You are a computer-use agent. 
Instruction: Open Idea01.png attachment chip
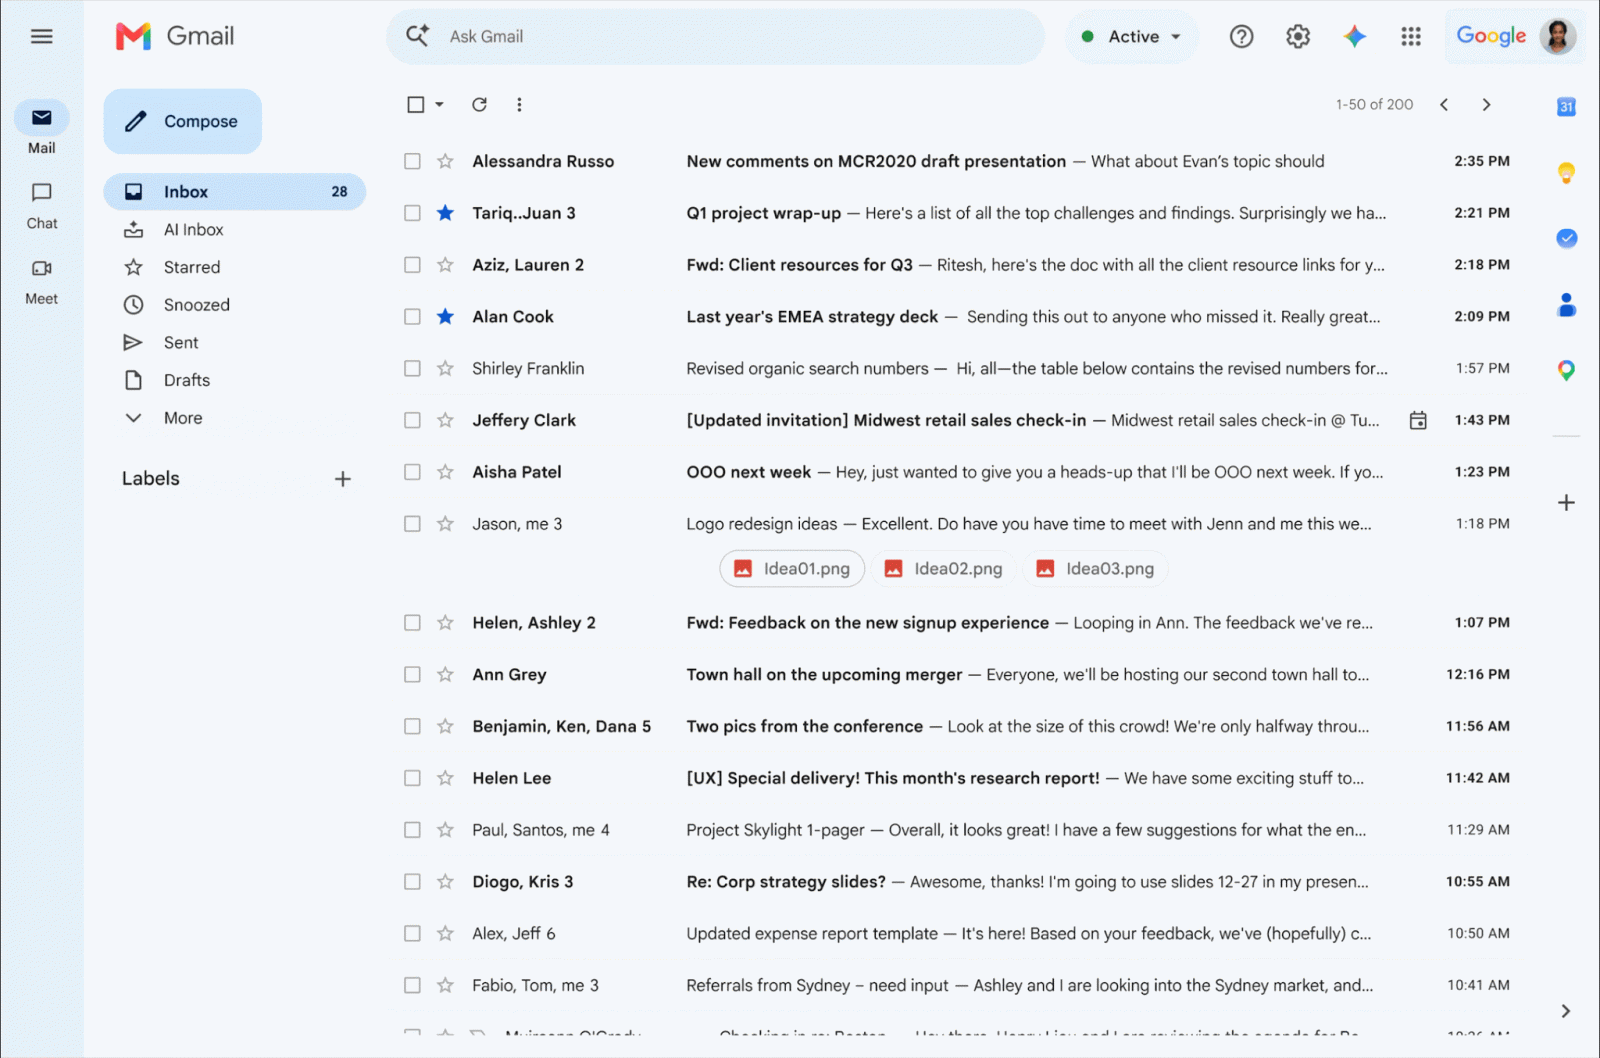[792, 568]
